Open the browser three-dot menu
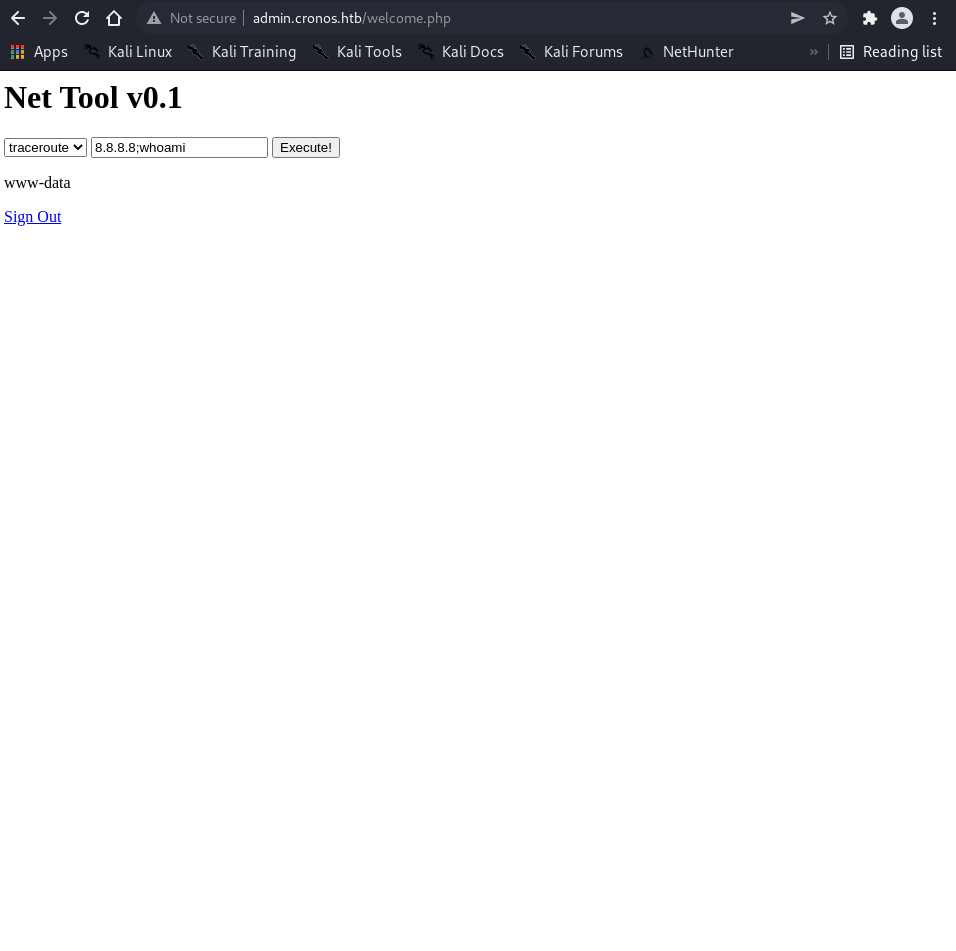Screen dimensions: 956x951 (x=934, y=18)
